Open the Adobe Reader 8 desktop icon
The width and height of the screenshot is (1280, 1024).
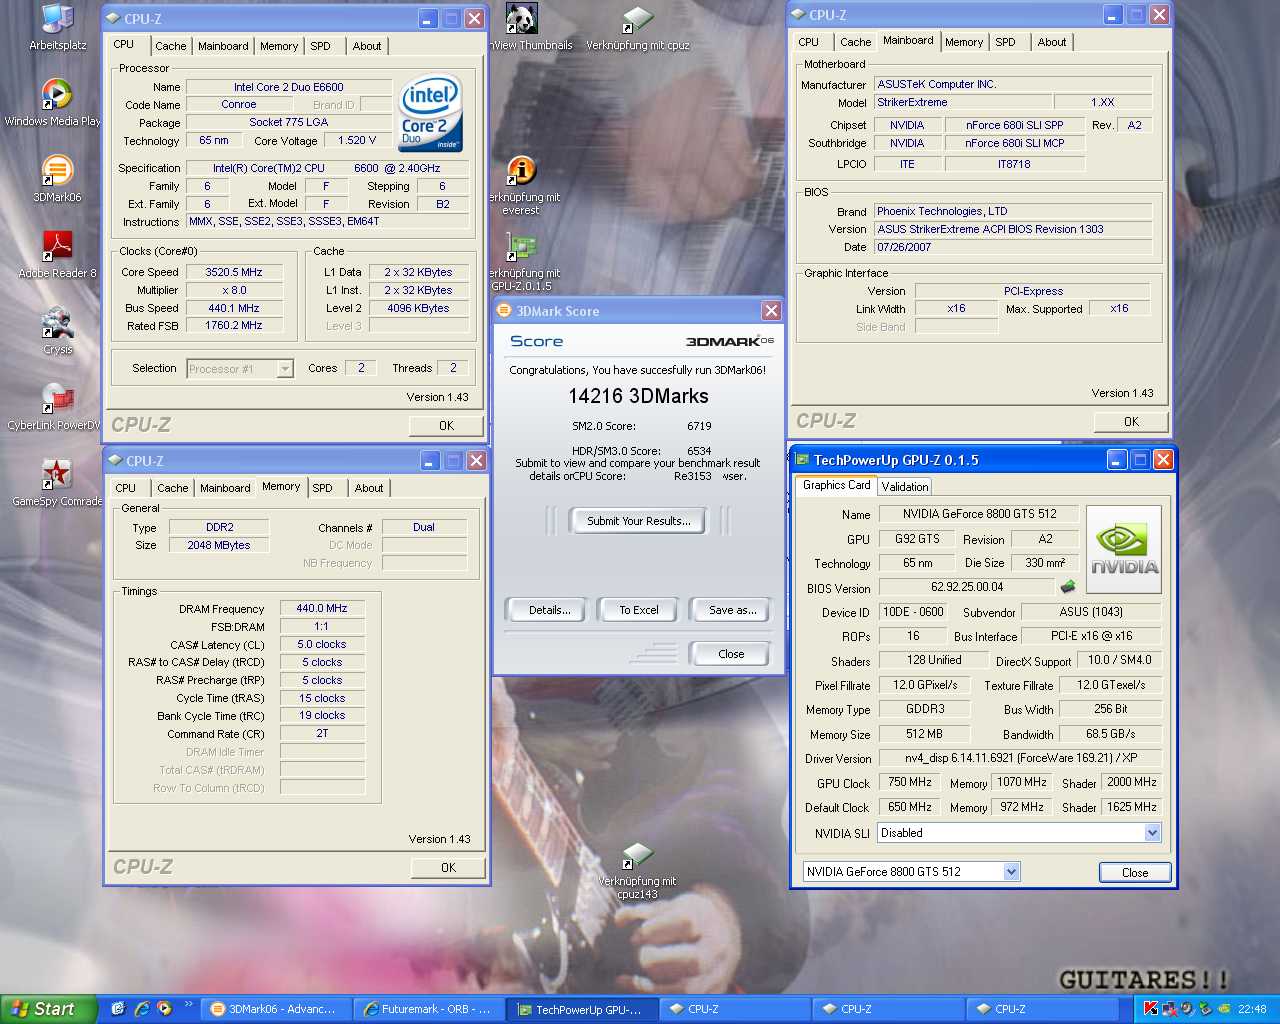57,255
